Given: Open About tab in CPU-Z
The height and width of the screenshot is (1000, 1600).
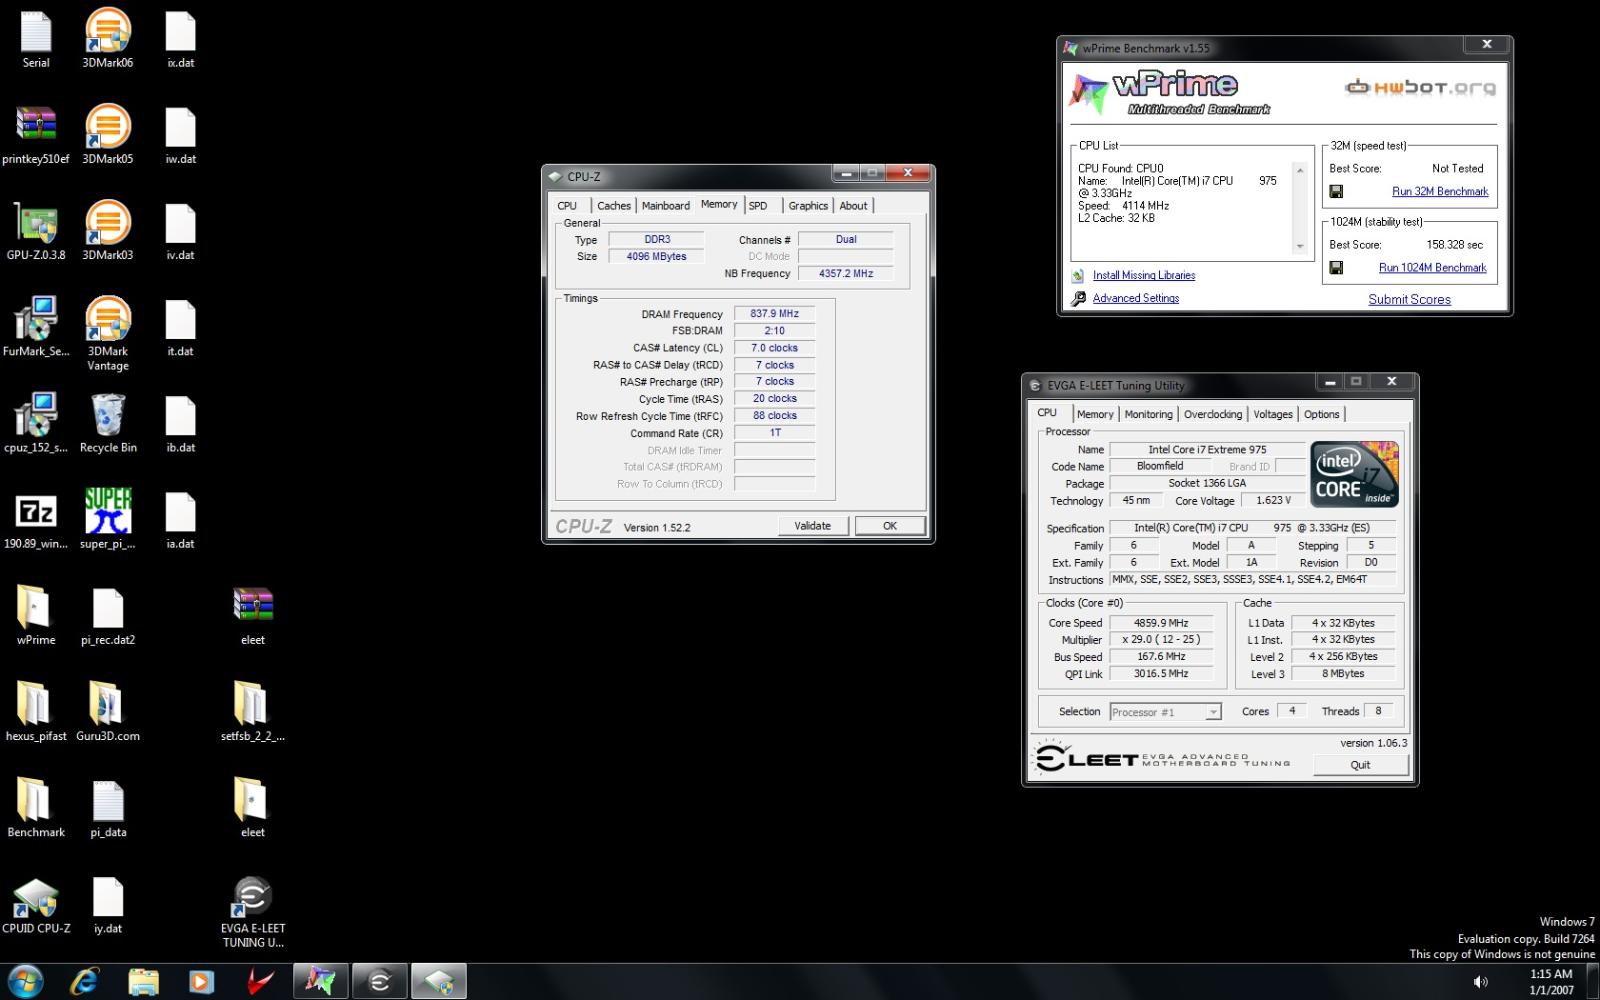Looking at the screenshot, I should (853, 205).
